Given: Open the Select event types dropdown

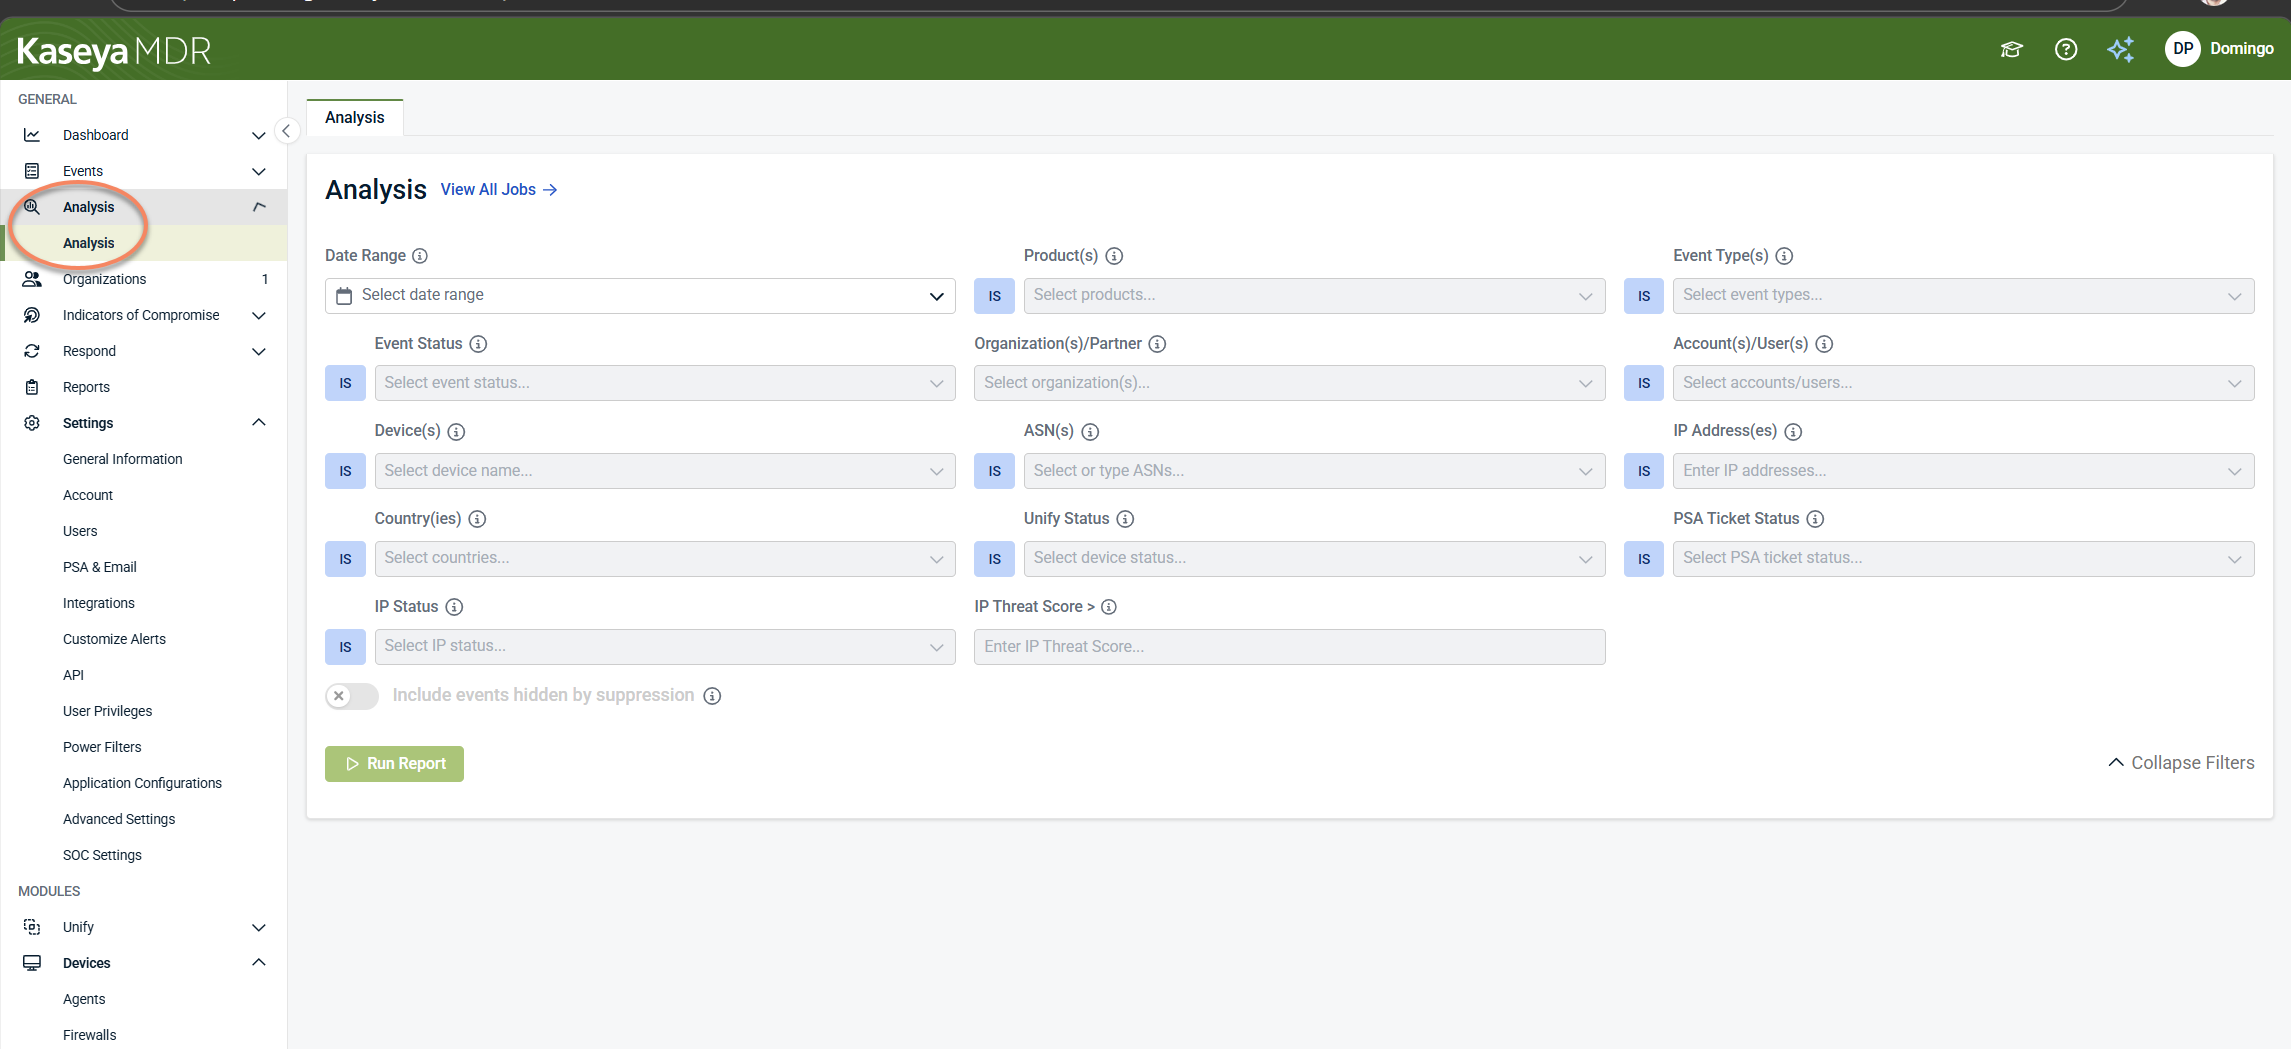Looking at the screenshot, I should pyautogui.click(x=1963, y=296).
